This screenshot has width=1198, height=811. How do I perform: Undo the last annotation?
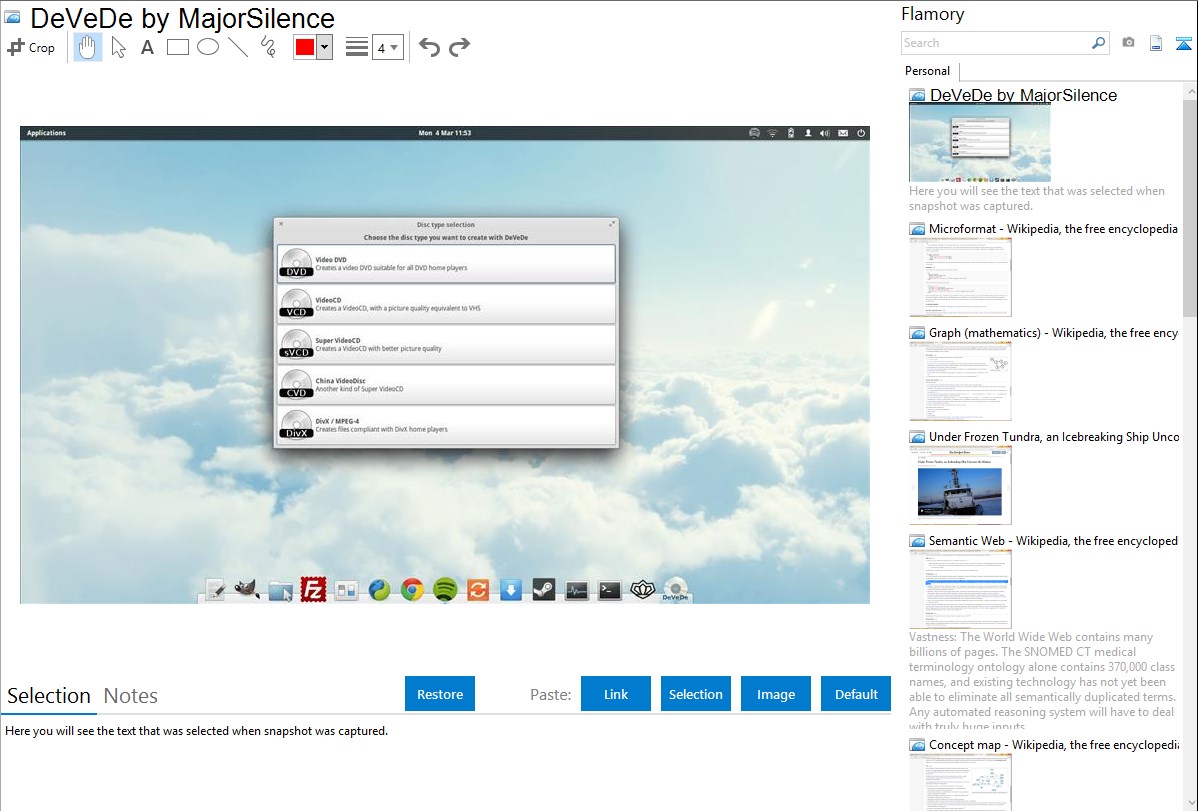click(429, 47)
